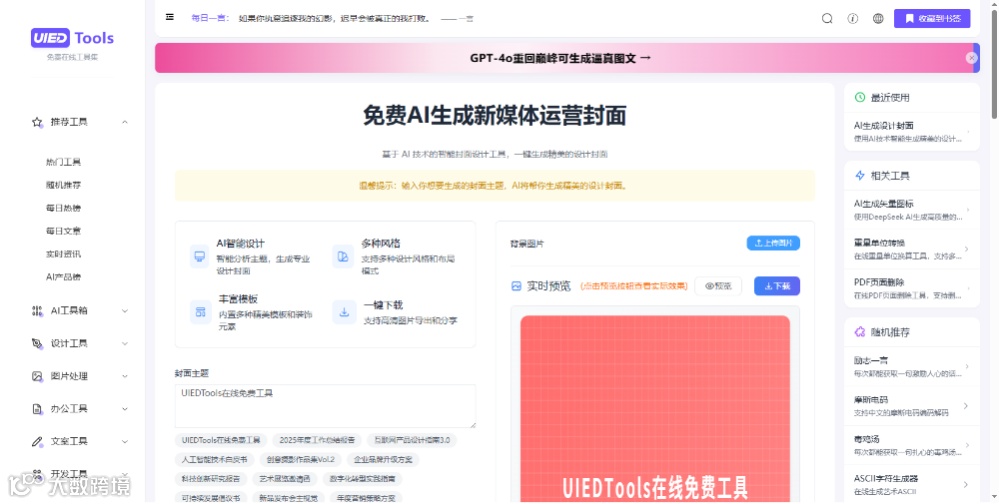The width and height of the screenshot is (999, 504).
Task: Collapse the 推荐工具 section chevron
Action: coord(125,122)
